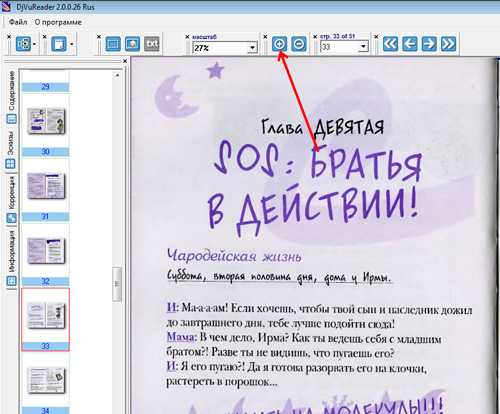Image resolution: width=500 pixels, height=414 pixels.
Task: Click page label 29 in thumbnails
Action: click(45, 87)
